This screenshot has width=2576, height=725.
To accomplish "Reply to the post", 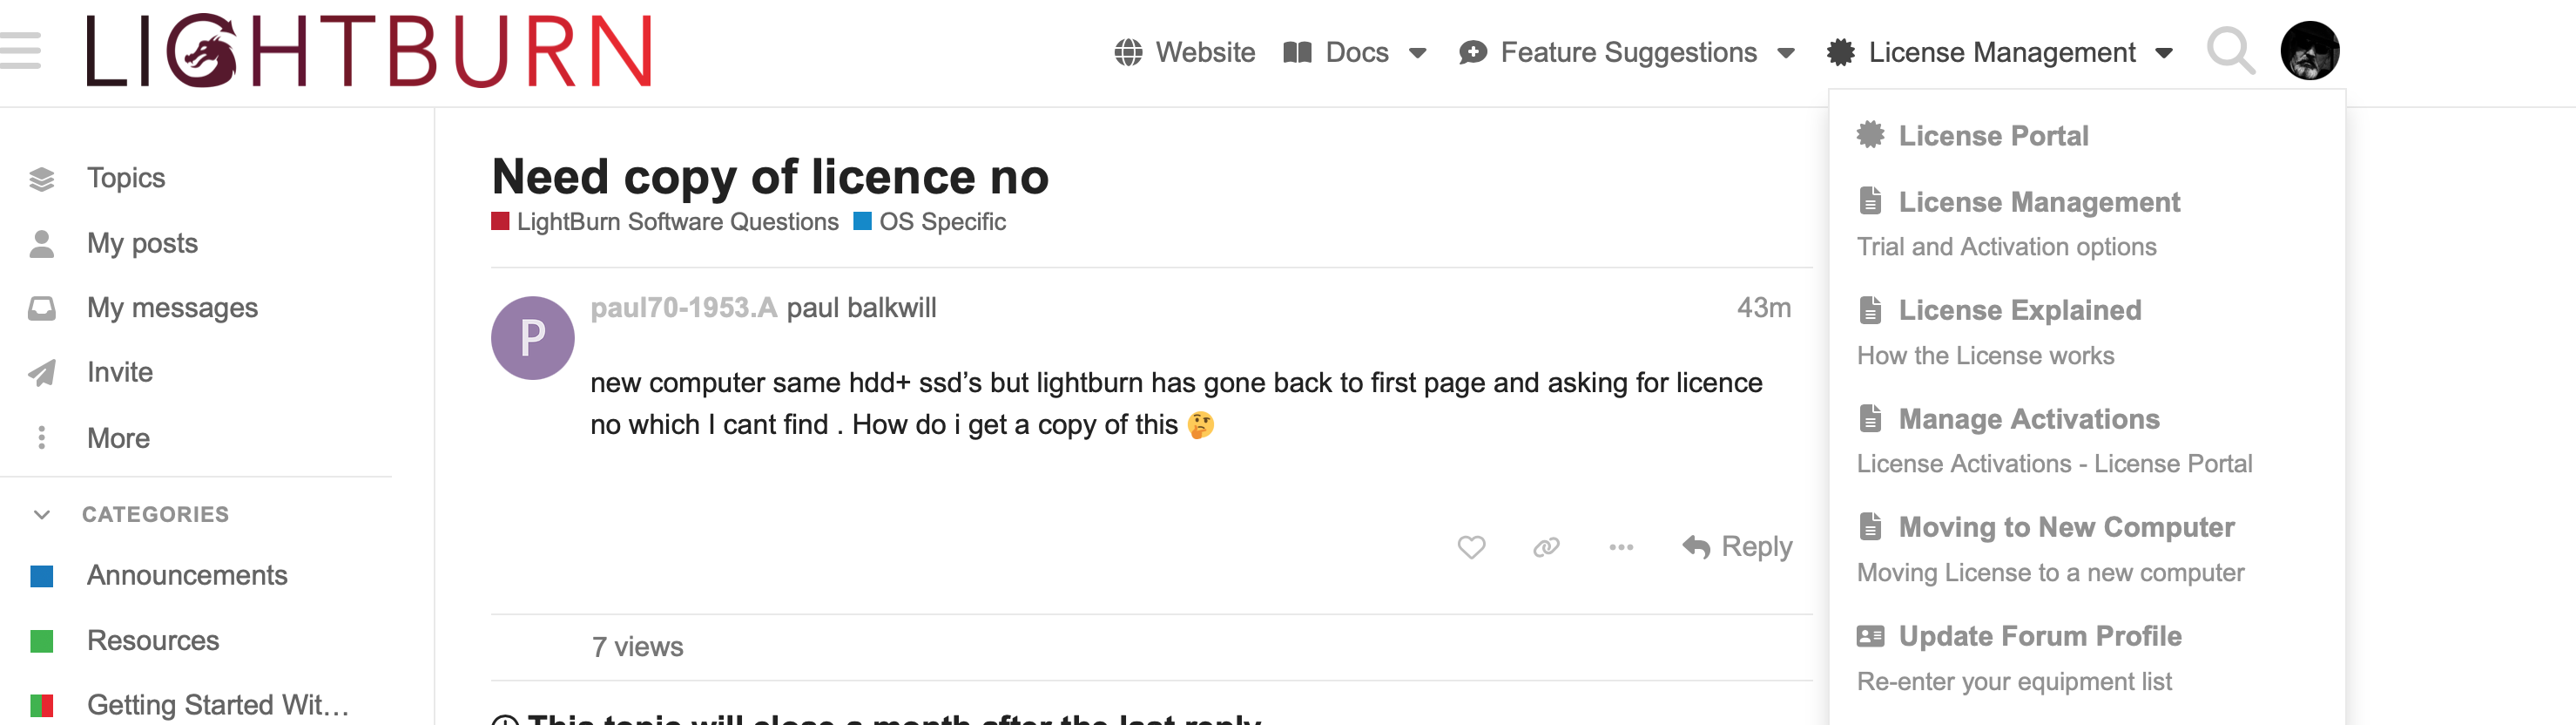I will pyautogui.click(x=1737, y=547).
